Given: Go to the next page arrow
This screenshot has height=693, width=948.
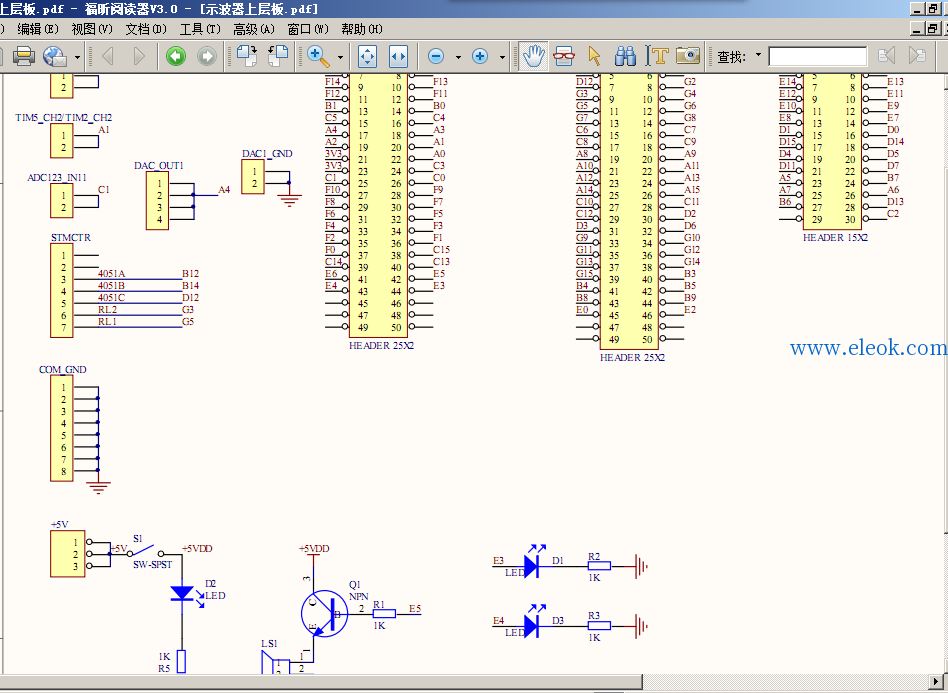Looking at the screenshot, I should (x=139, y=56).
